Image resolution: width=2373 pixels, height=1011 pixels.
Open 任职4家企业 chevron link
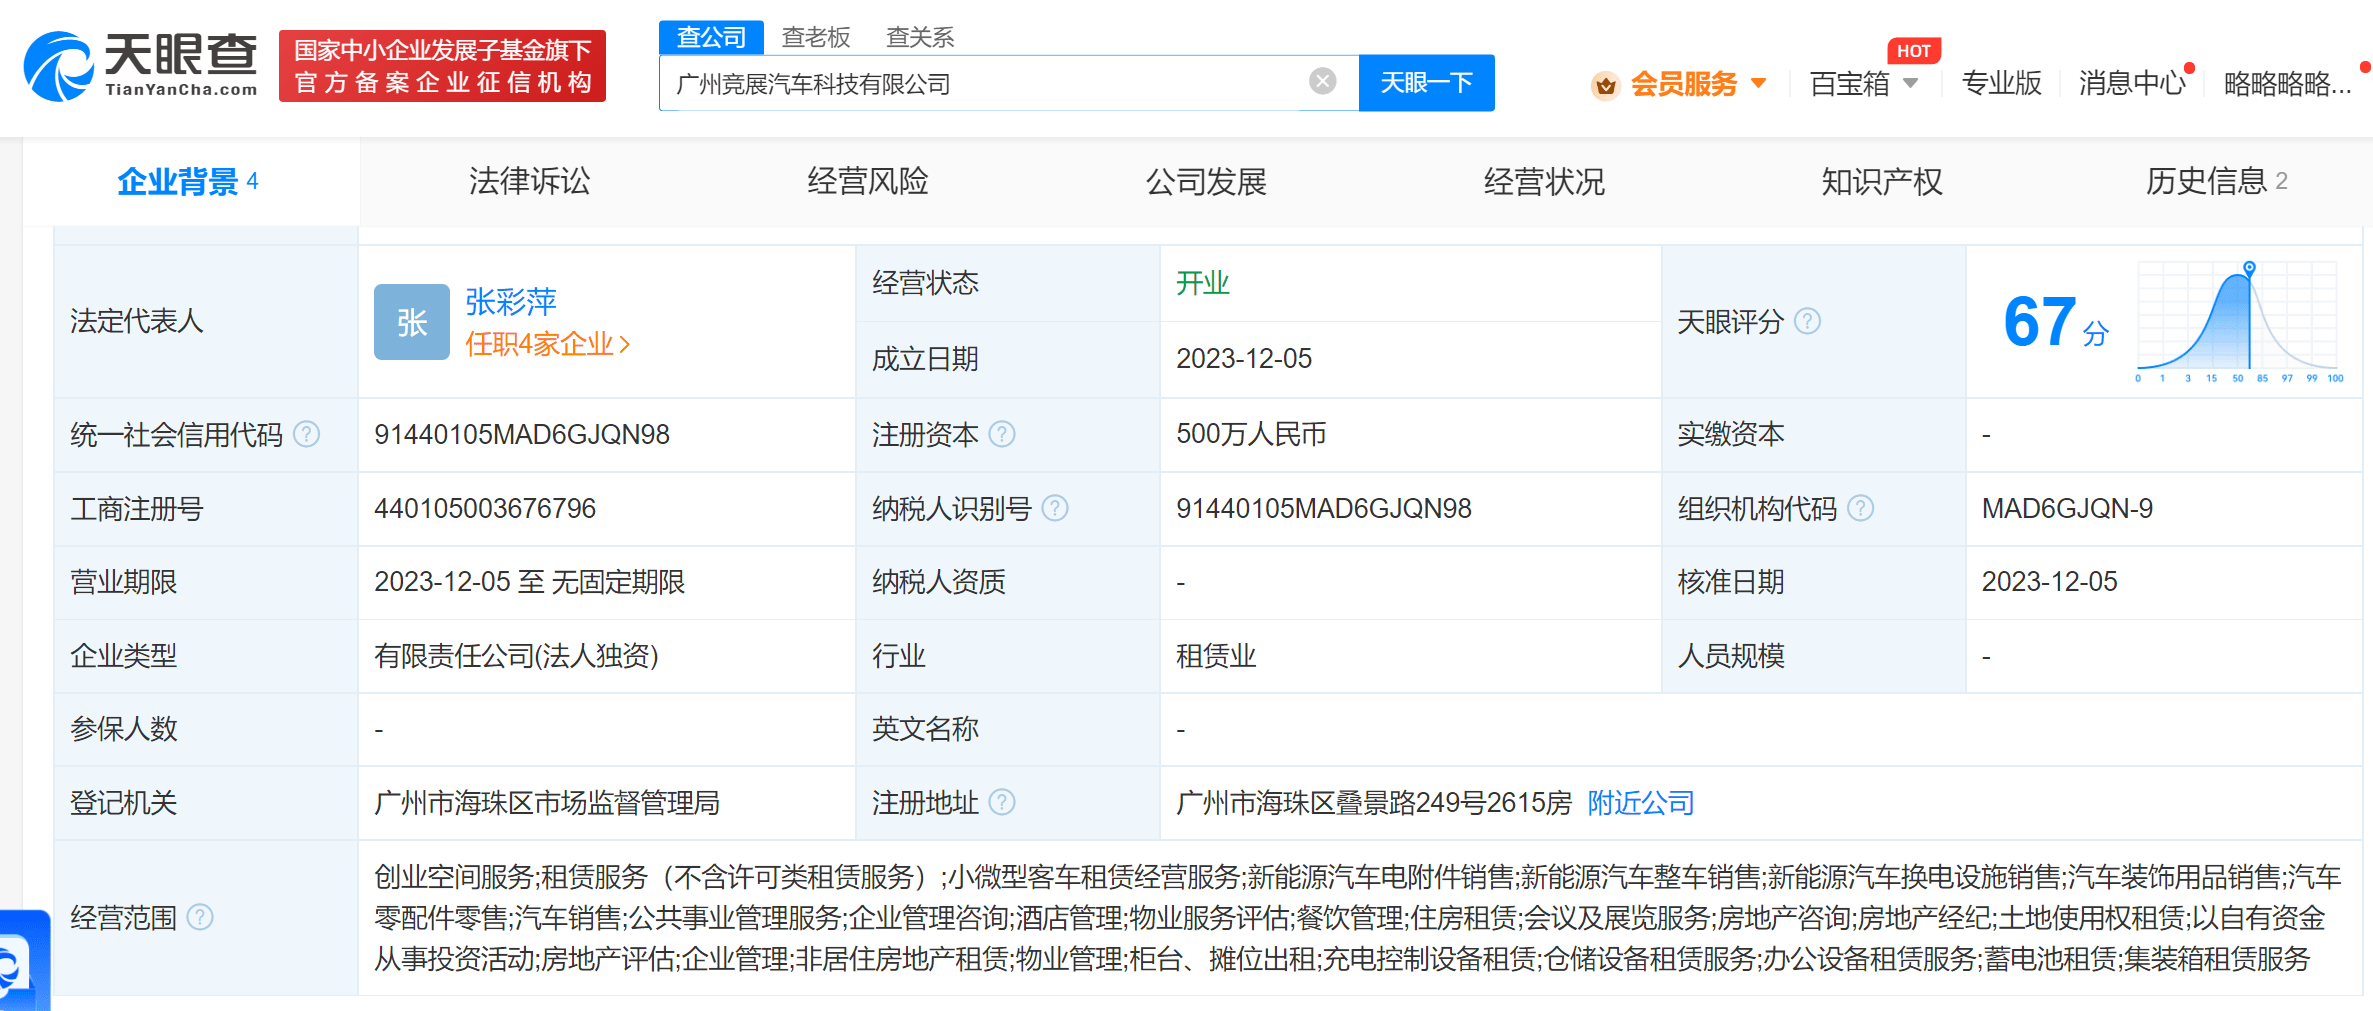[548, 344]
